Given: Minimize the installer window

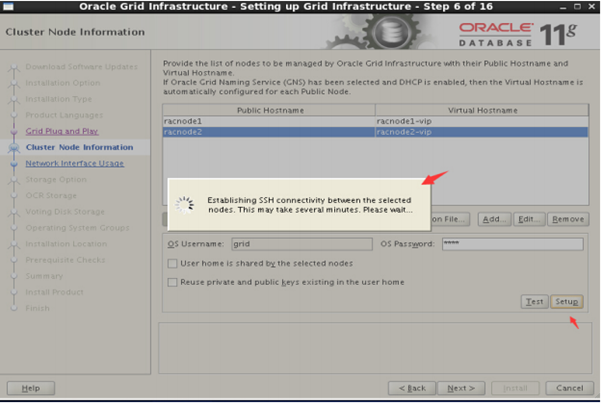Looking at the screenshot, I should (563, 7).
